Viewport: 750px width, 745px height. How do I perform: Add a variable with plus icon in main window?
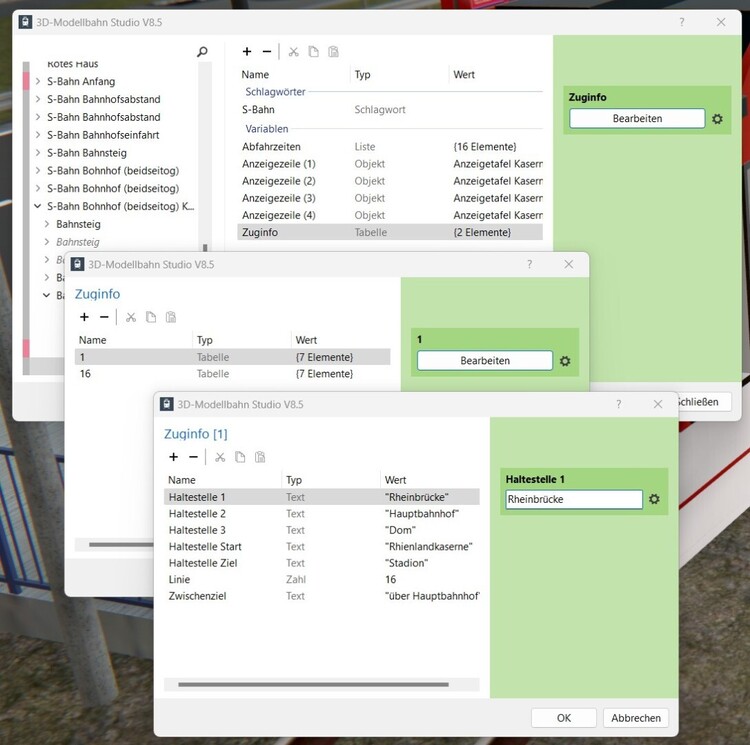[x=247, y=52]
